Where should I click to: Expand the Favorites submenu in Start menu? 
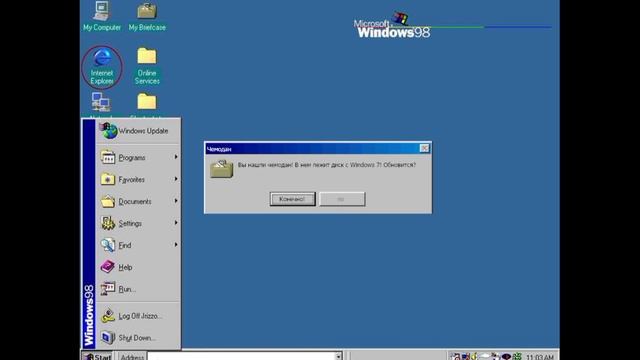[138, 180]
